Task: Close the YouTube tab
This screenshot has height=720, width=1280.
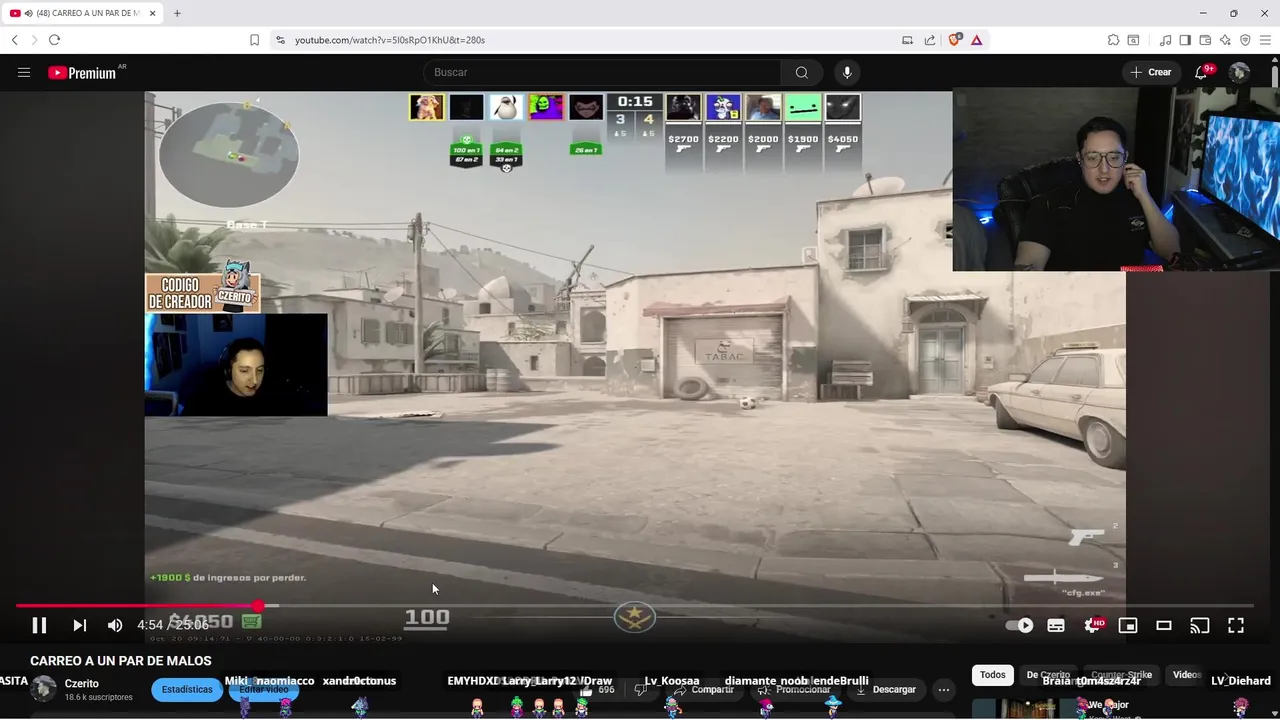Action: point(152,13)
